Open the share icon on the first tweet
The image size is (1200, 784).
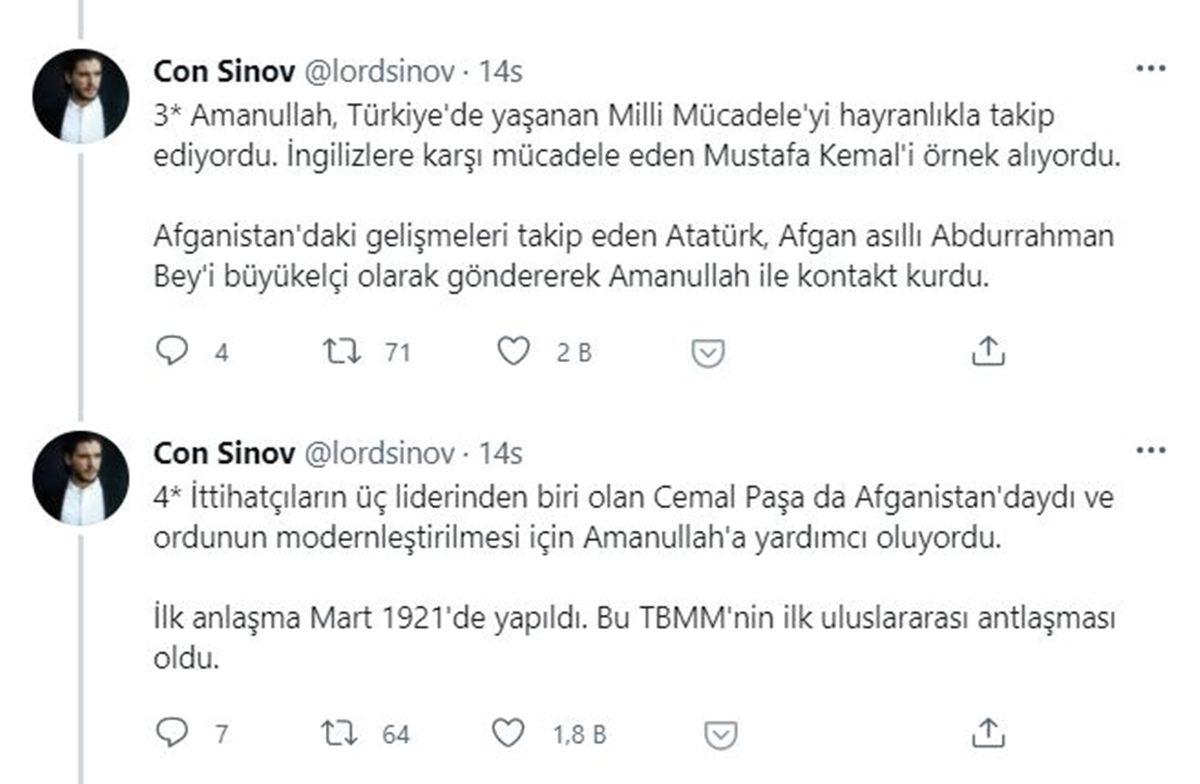[990, 350]
